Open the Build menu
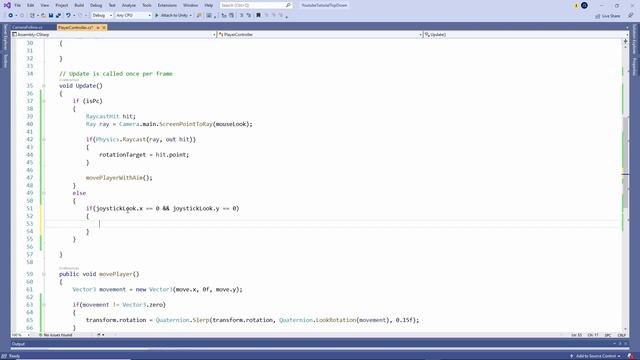This screenshot has width=640, height=360. point(79,5)
